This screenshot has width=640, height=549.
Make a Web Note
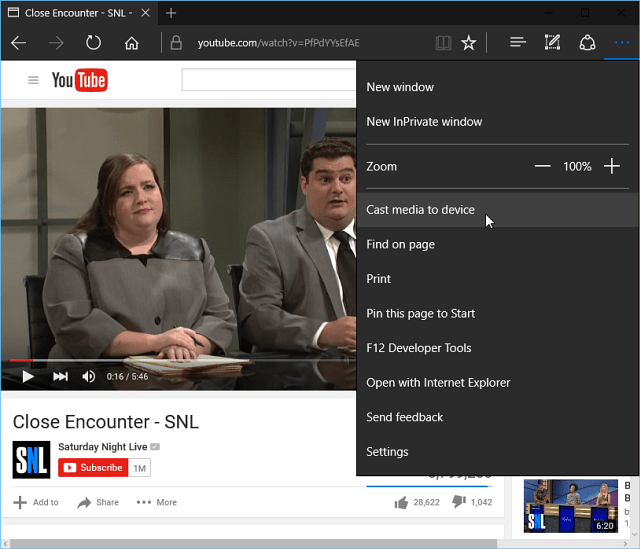point(552,42)
